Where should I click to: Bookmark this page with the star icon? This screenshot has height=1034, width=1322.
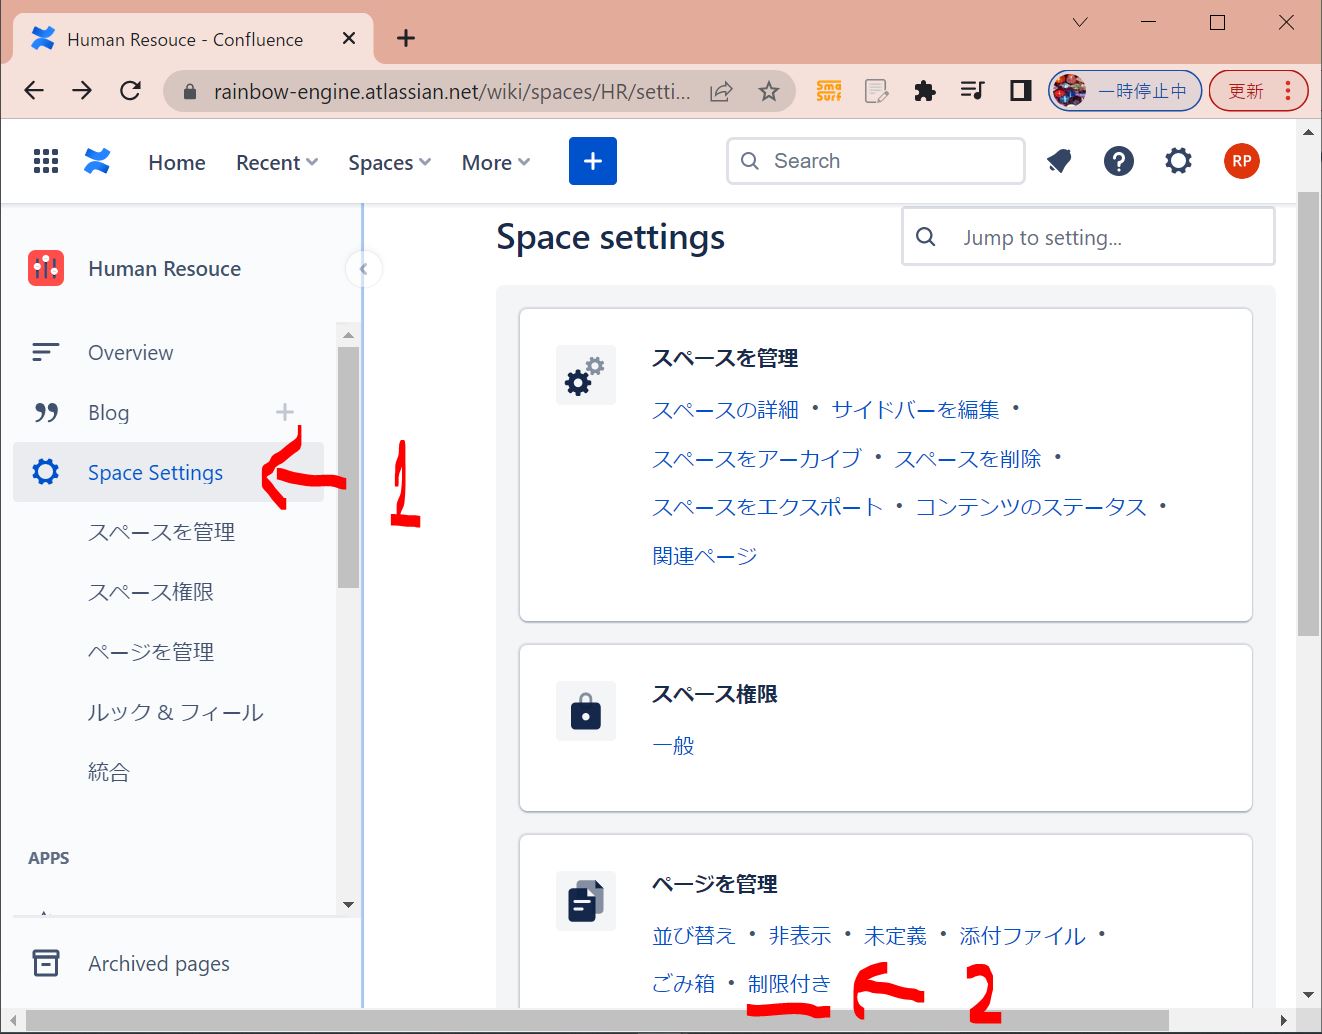(768, 92)
